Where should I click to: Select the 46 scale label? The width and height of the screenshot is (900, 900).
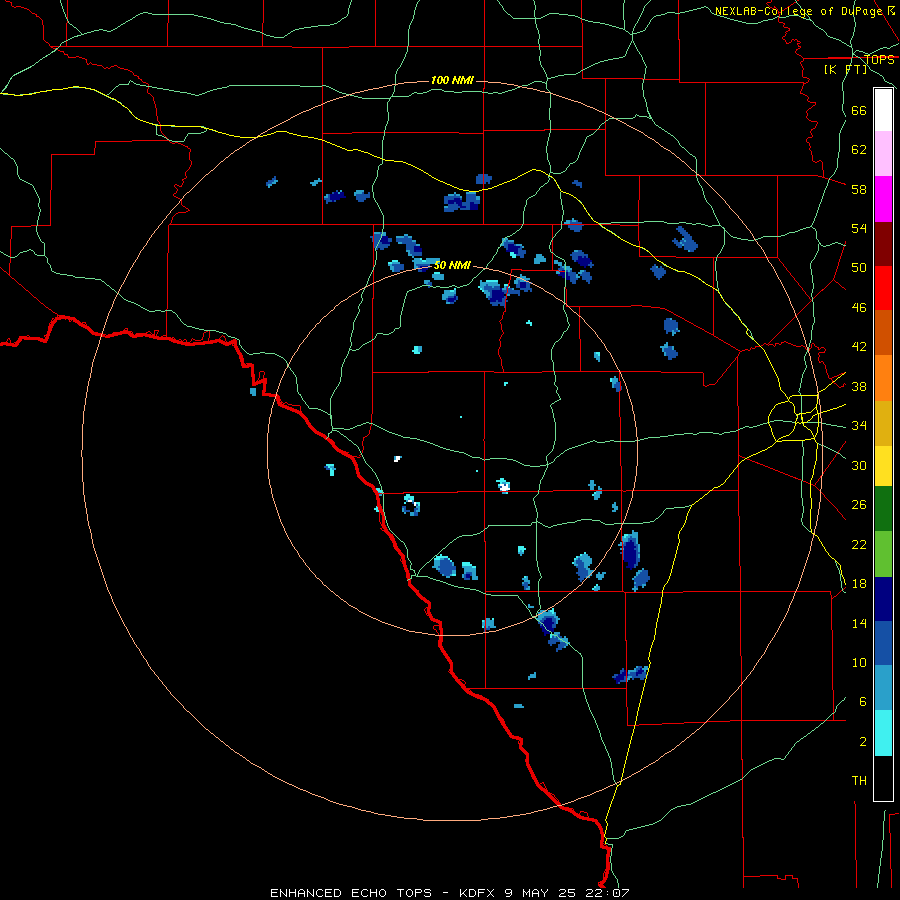point(859,308)
